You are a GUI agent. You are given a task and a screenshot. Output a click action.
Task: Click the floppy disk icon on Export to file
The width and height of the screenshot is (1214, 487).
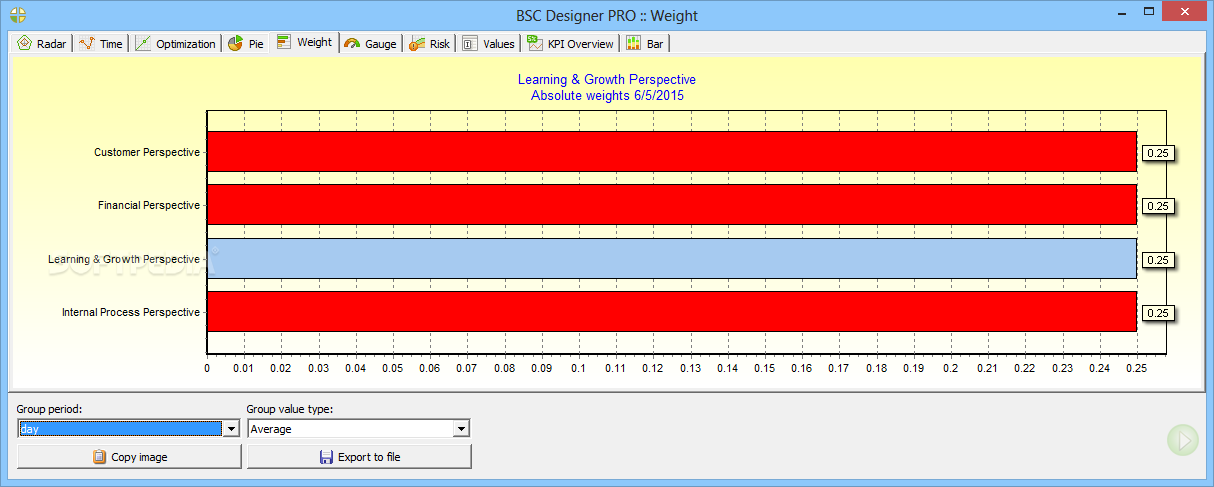[326, 457]
